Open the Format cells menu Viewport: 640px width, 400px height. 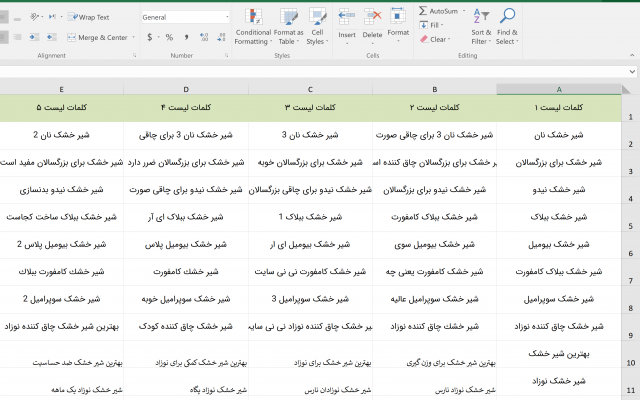point(398,24)
